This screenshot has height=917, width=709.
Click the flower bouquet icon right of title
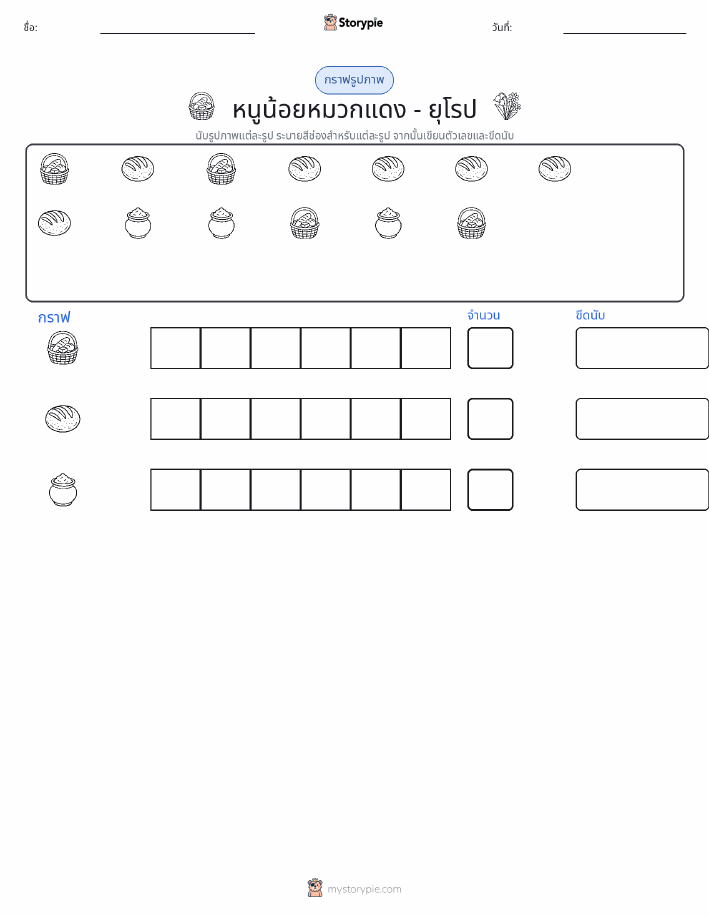[x=507, y=106]
